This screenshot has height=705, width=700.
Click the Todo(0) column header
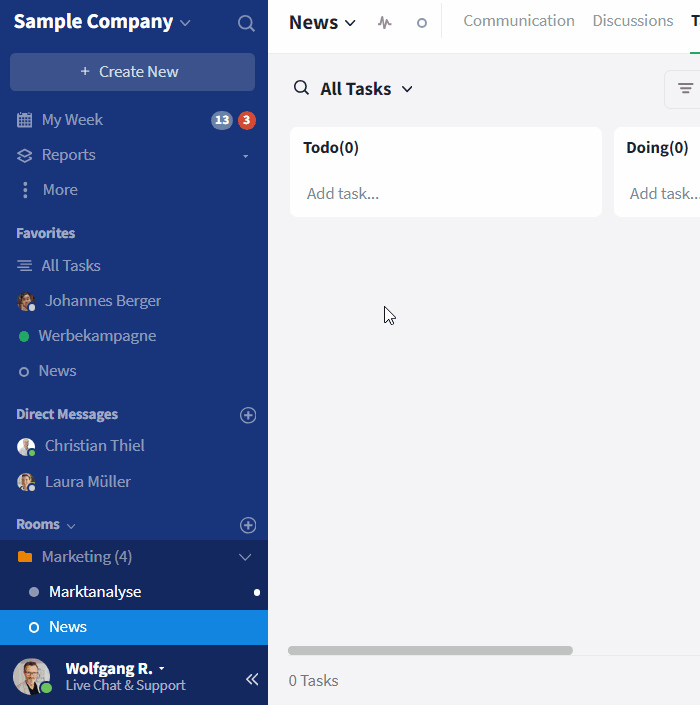point(331,147)
